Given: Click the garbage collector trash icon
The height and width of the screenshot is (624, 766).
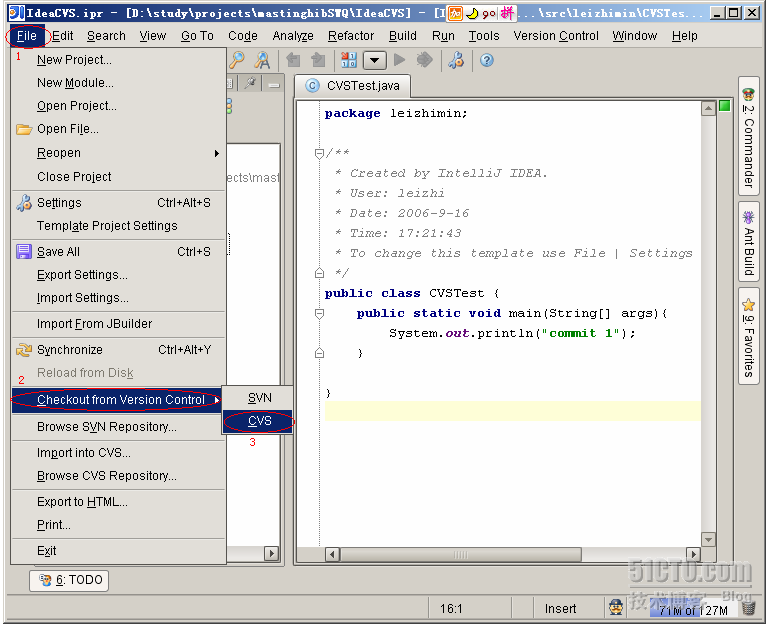Looking at the screenshot, I should (x=749, y=607).
